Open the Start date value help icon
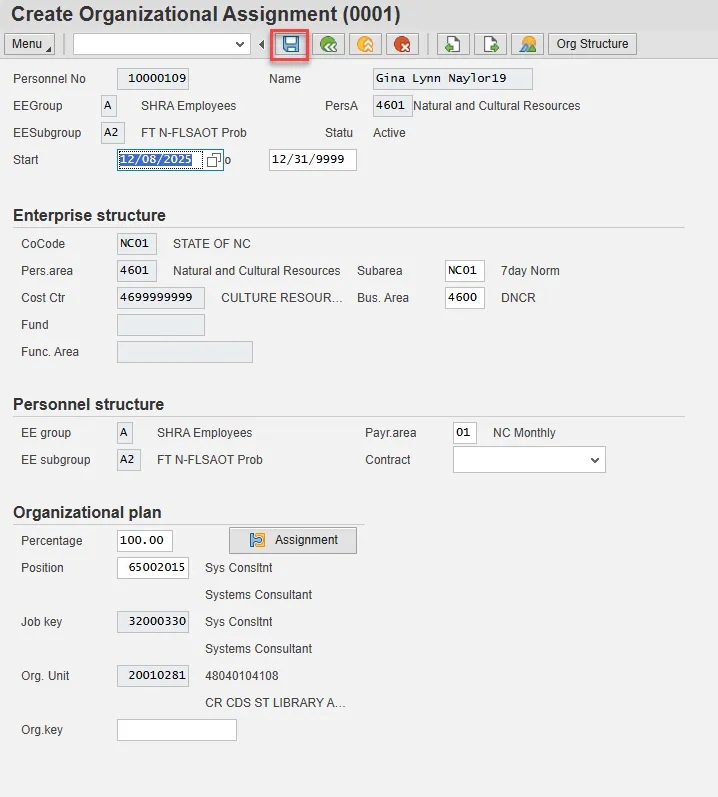 point(214,160)
